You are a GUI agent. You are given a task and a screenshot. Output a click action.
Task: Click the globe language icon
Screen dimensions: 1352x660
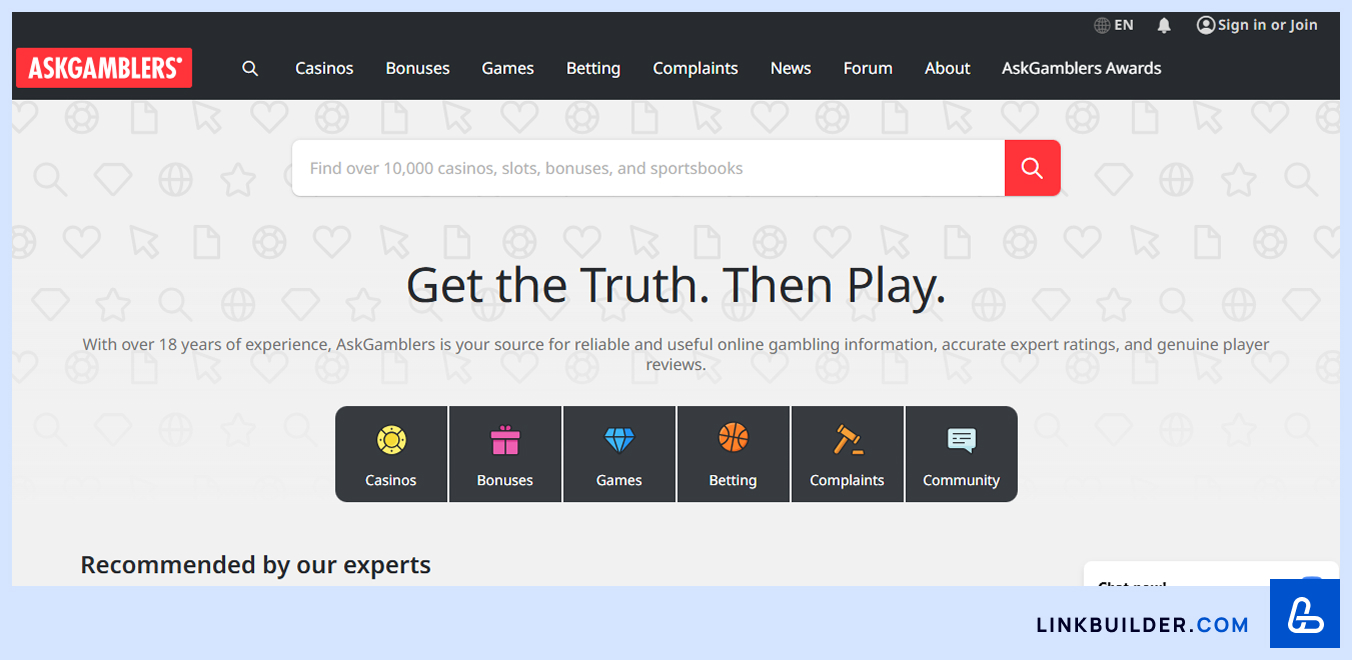coord(1102,25)
